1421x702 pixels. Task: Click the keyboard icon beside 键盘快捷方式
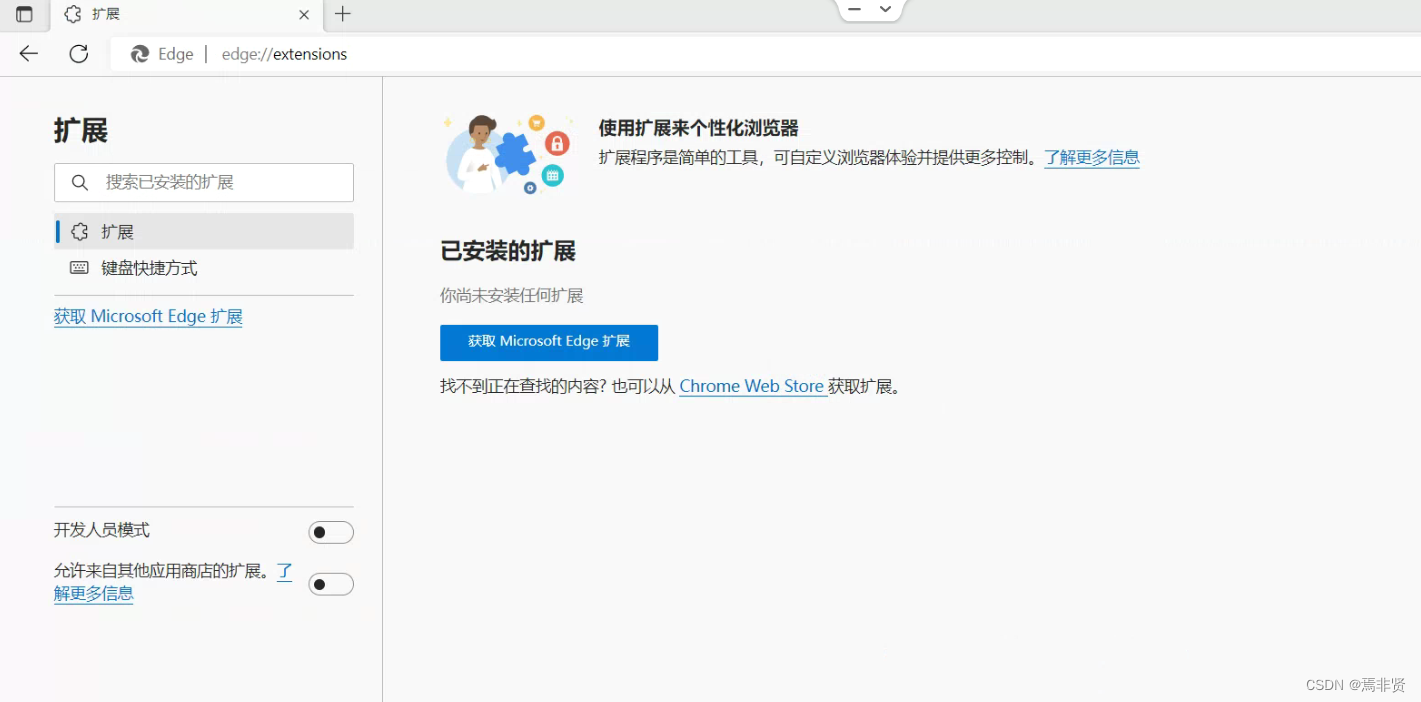(x=79, y=268)
